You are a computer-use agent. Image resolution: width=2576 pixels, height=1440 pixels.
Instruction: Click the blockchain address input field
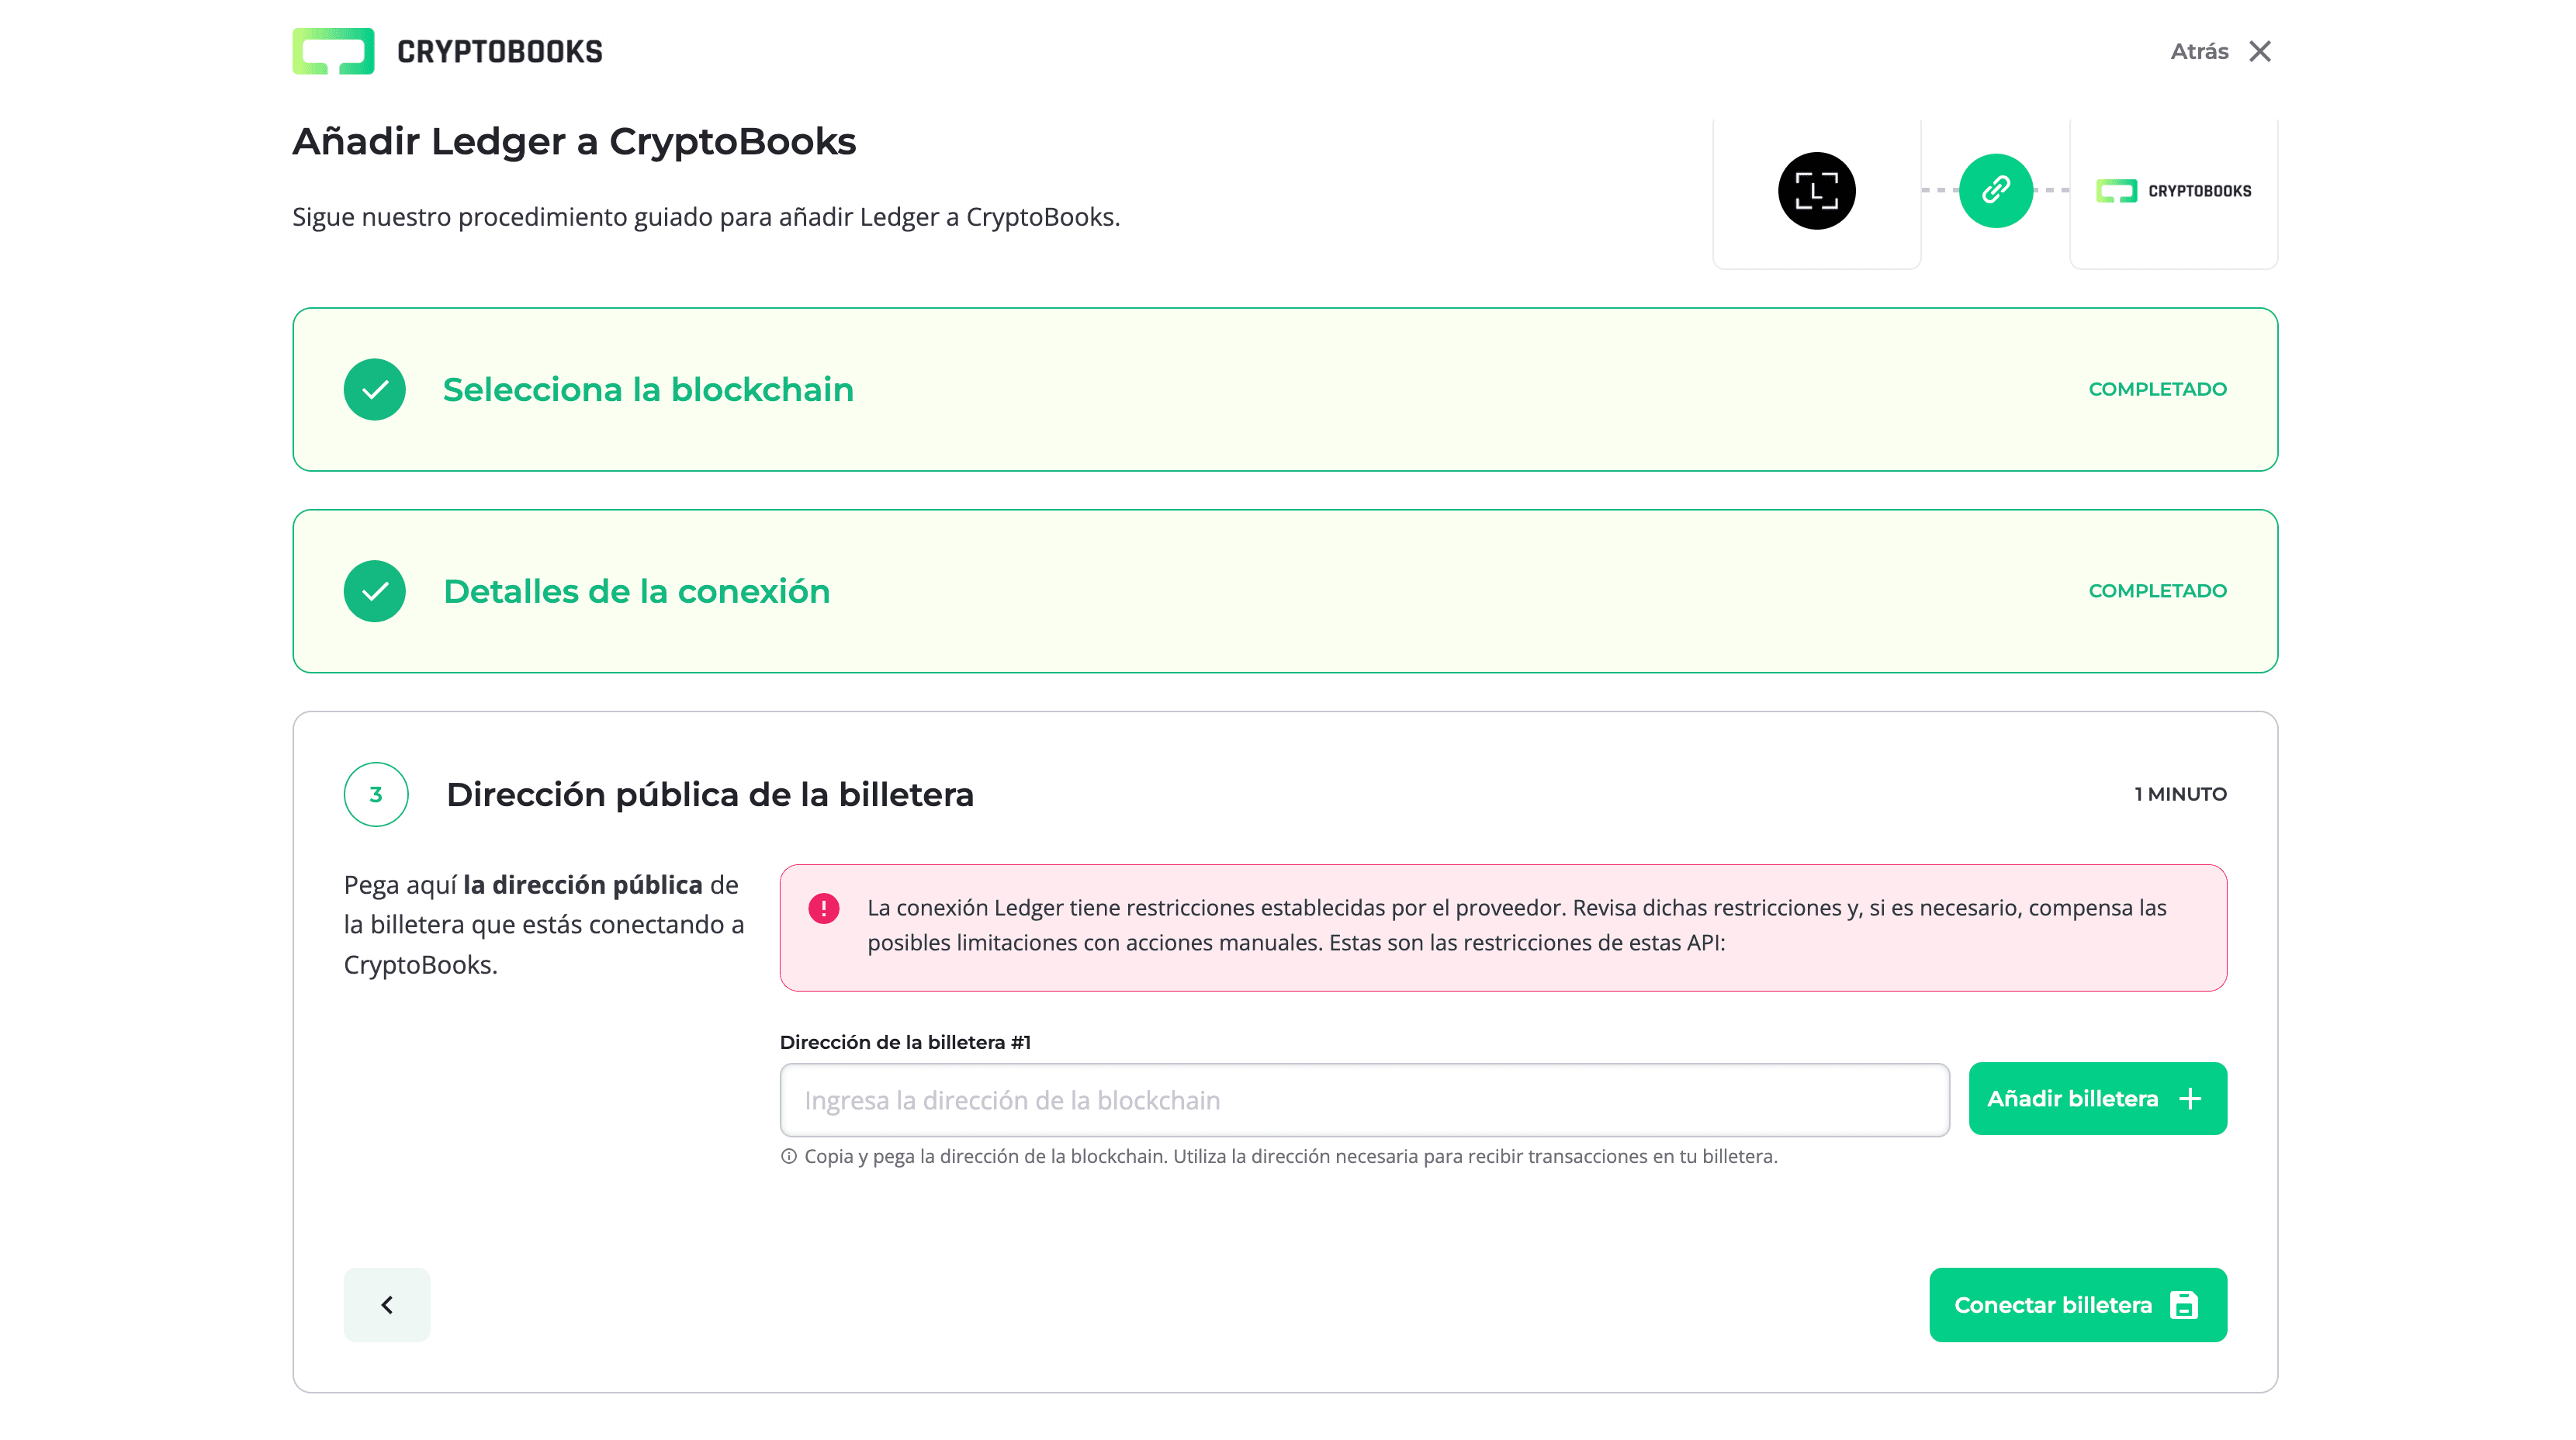[1363, 1099]
